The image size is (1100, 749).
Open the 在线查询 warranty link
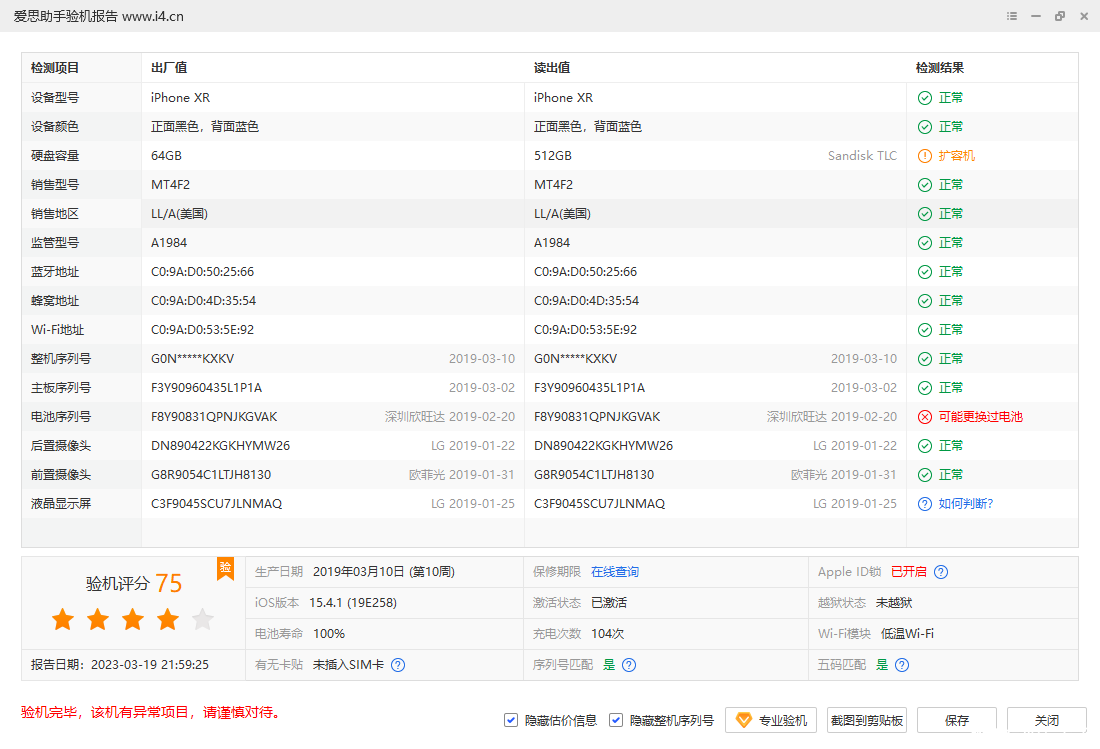pos(615,572)
